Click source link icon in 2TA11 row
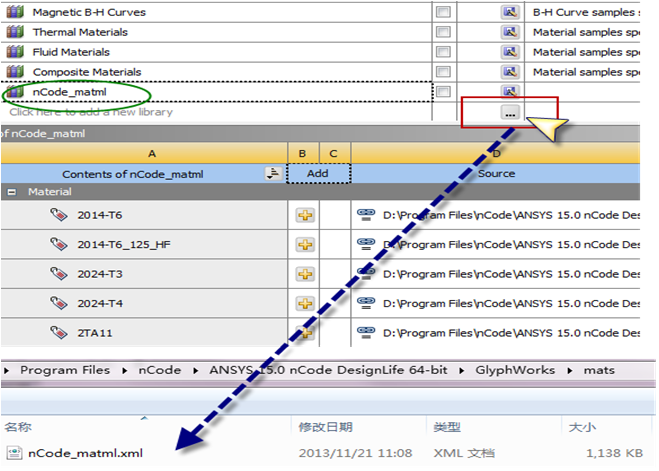Viewport: 659px width, 471px height. (366, 332)
